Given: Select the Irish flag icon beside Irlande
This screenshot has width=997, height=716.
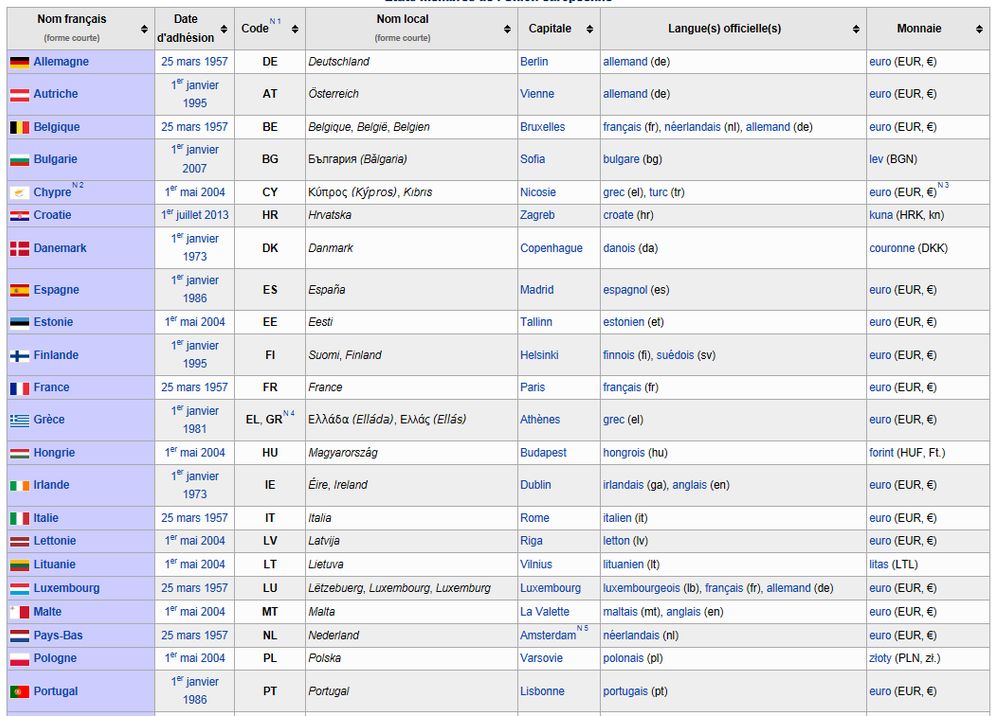Looking at the screenshot, I should coord(20,486).
